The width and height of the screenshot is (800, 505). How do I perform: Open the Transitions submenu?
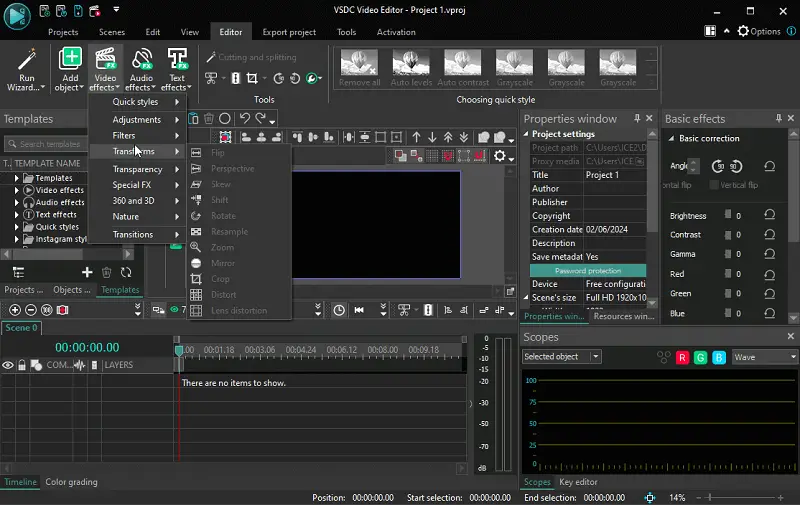tap(138, 234)
